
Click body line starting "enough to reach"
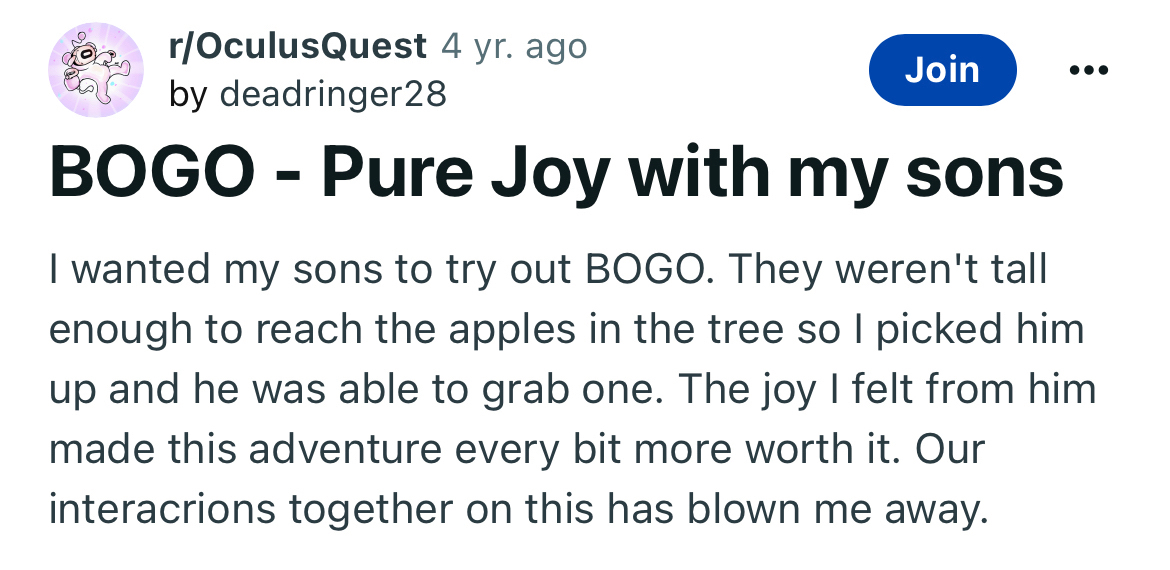(566, 330)
